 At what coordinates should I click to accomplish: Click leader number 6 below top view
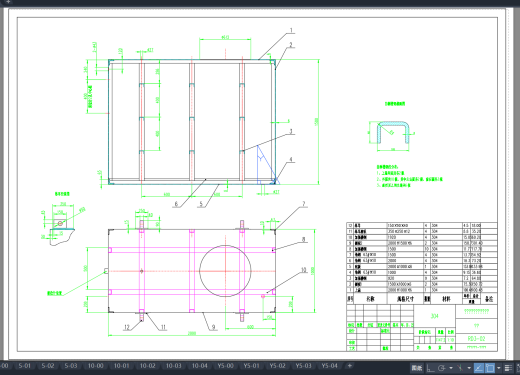176,204
